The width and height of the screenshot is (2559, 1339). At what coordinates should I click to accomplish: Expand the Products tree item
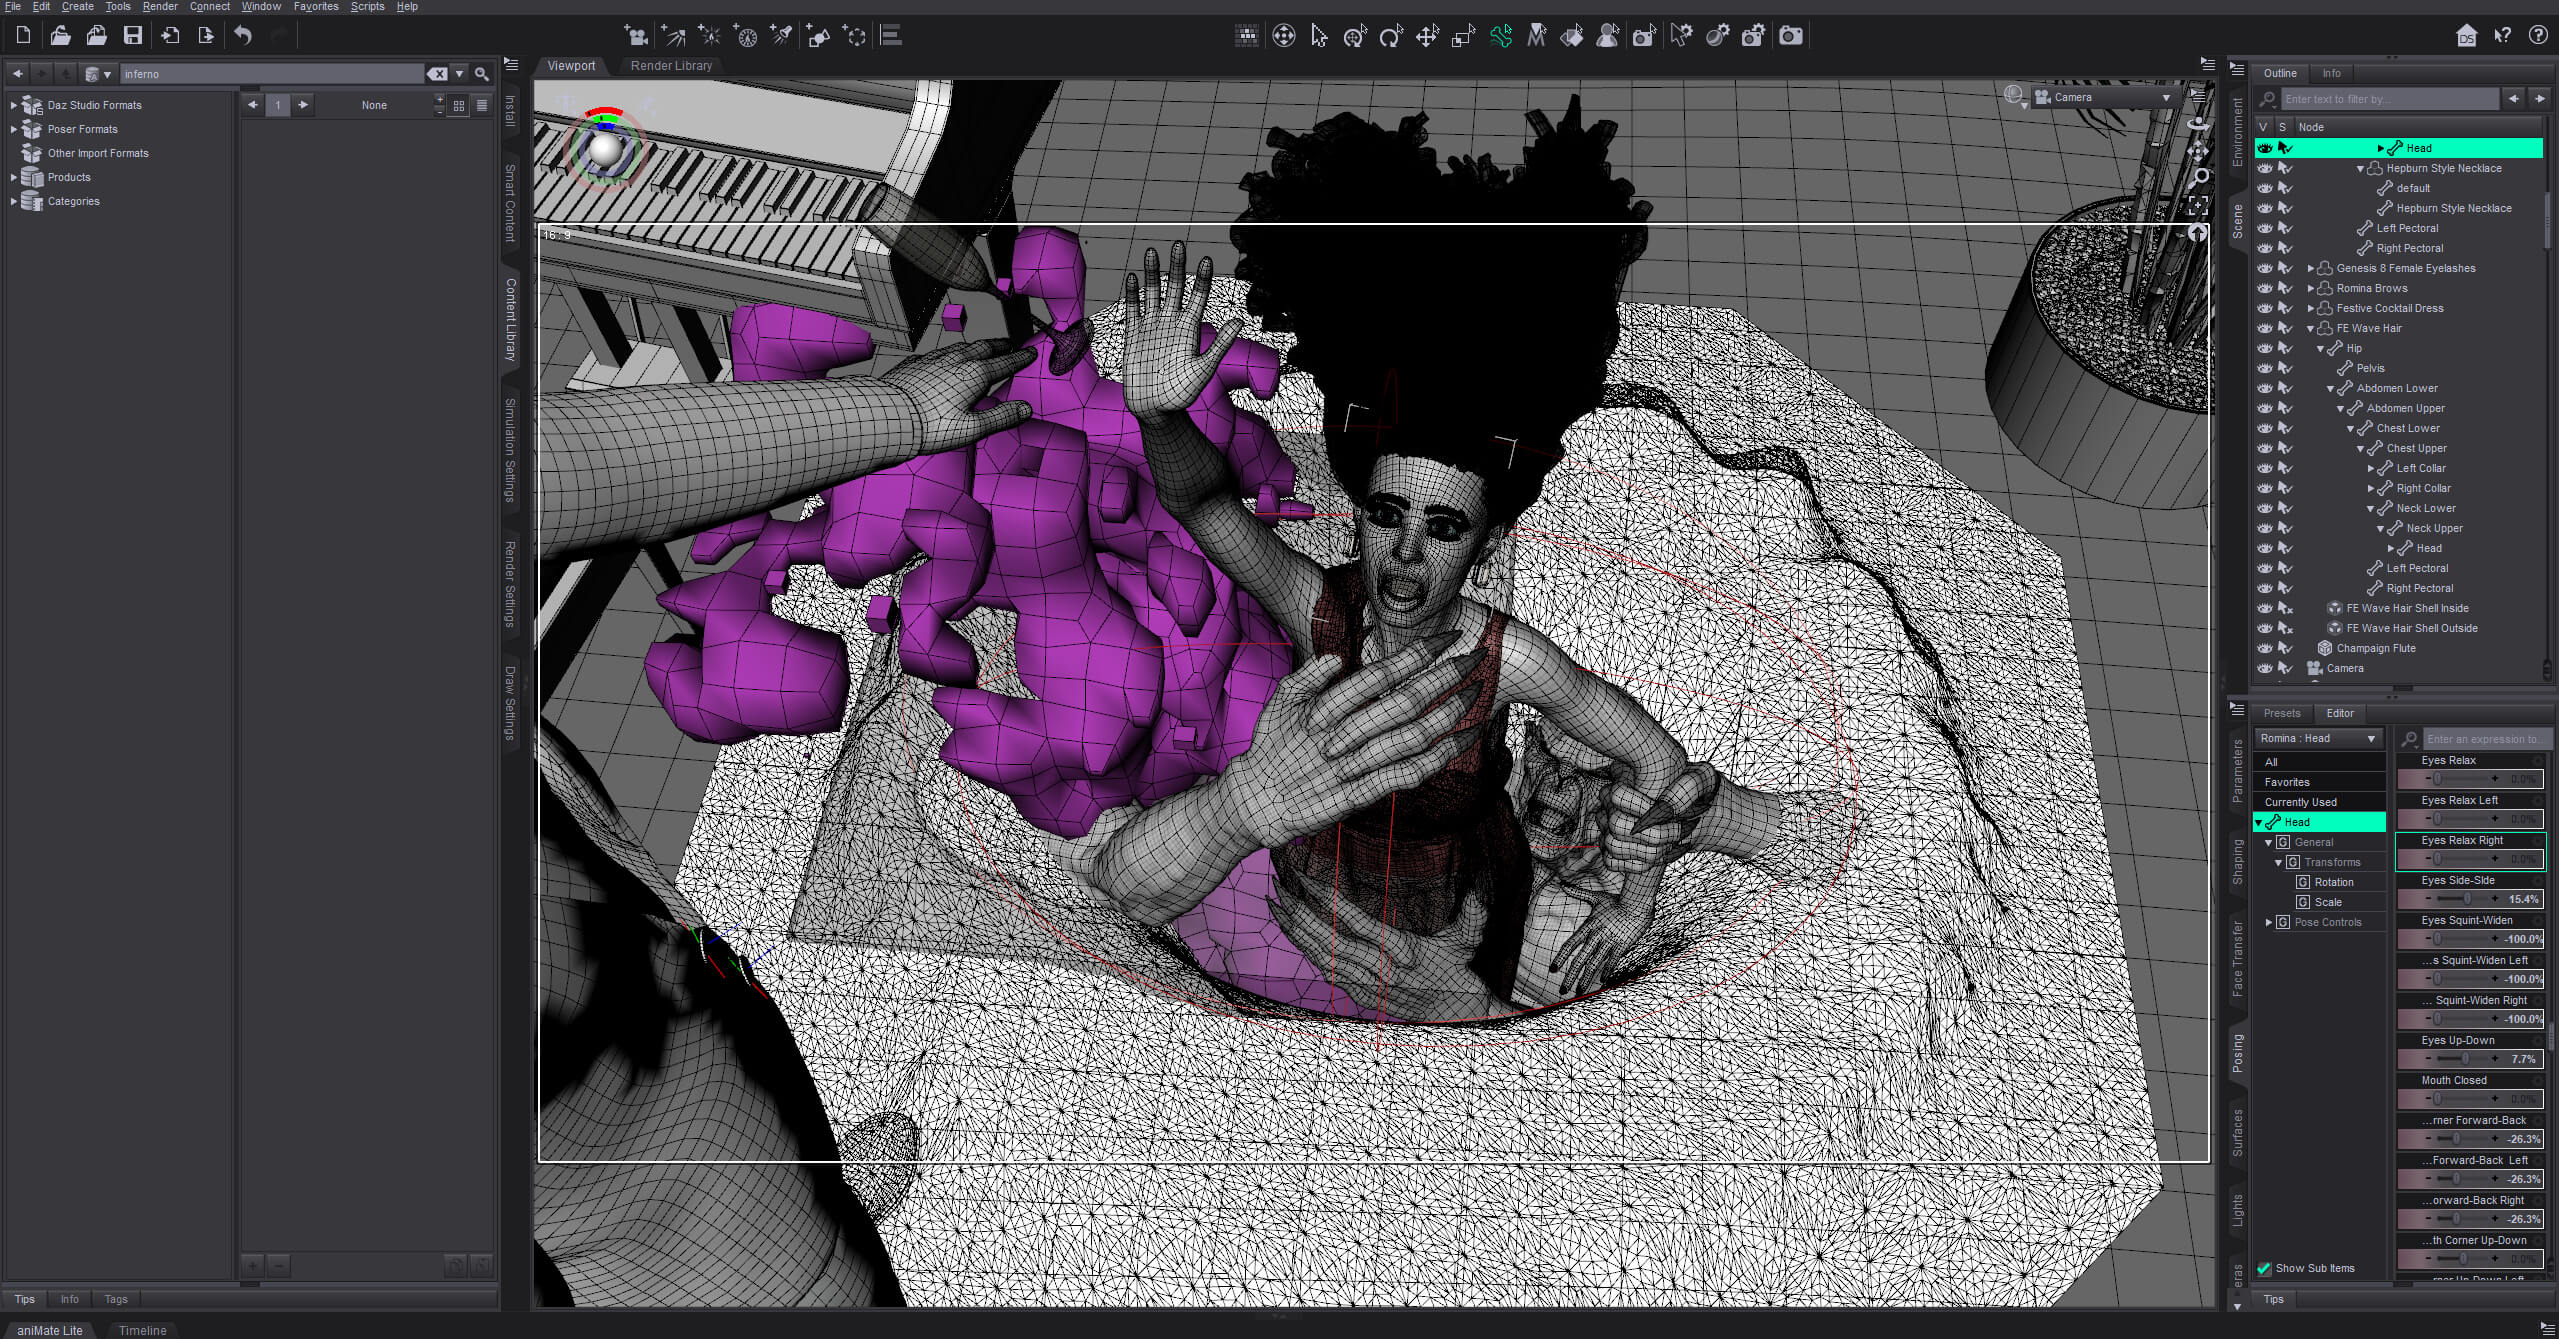[13, 177]
